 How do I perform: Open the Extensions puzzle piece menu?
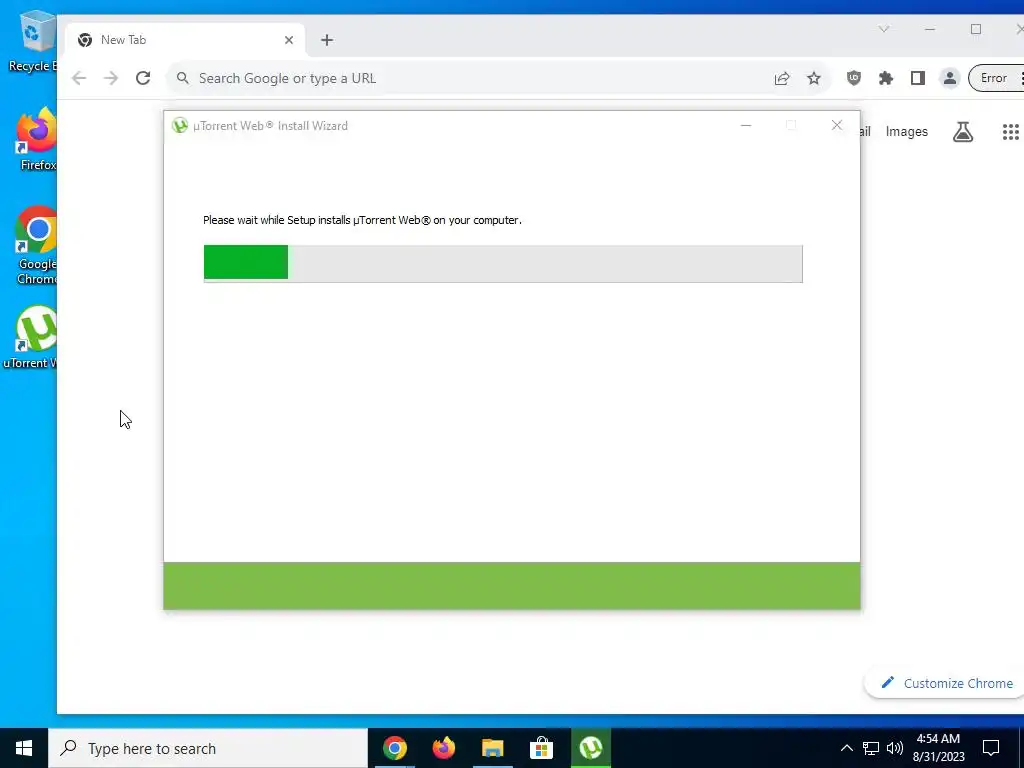coord(886,78)
